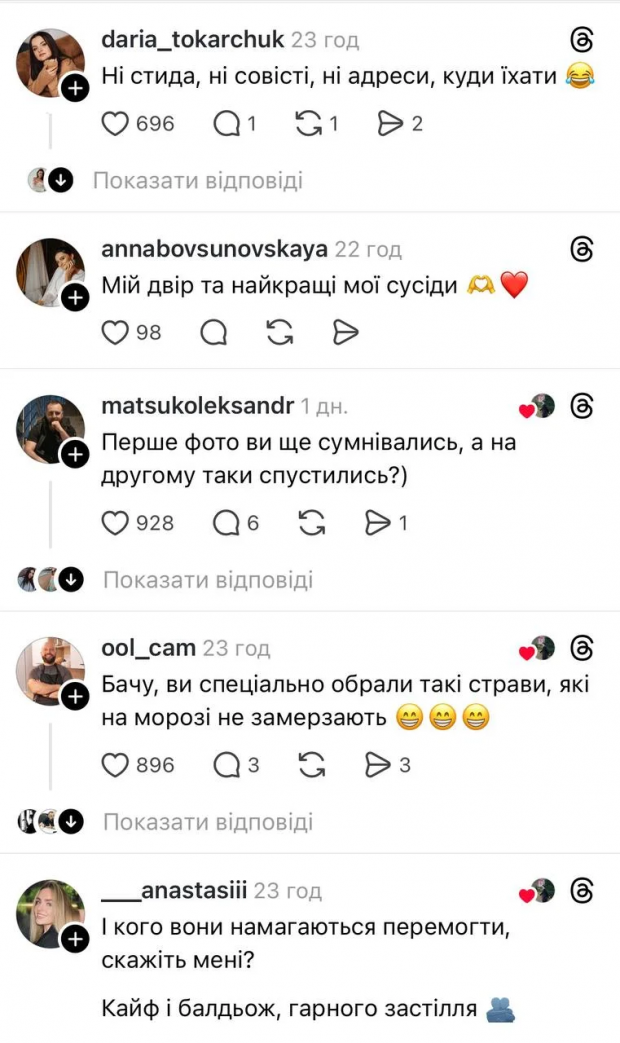Like annabovsunovskaya's comment with heart toggle
Image resolution: width=620 pixels, height=1043 pixels.
click(x=117, y=333)
